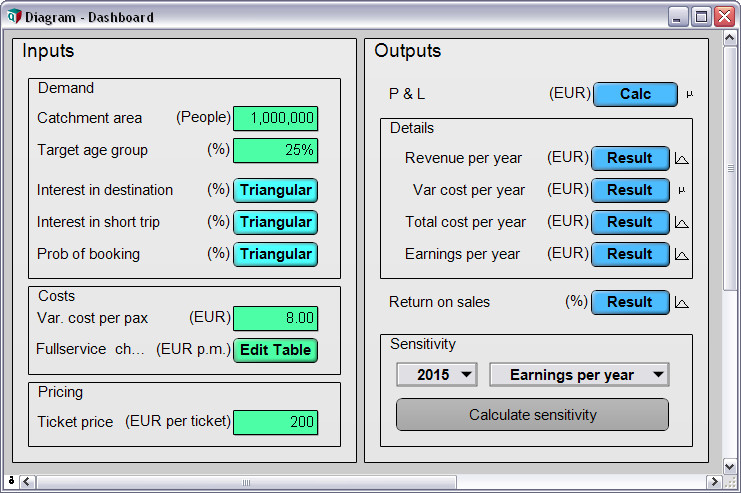The image size is (741, 493).
Task: Click the mean icon beside Var cost per year
Action: pyautogui.click(x=682, y=190)
